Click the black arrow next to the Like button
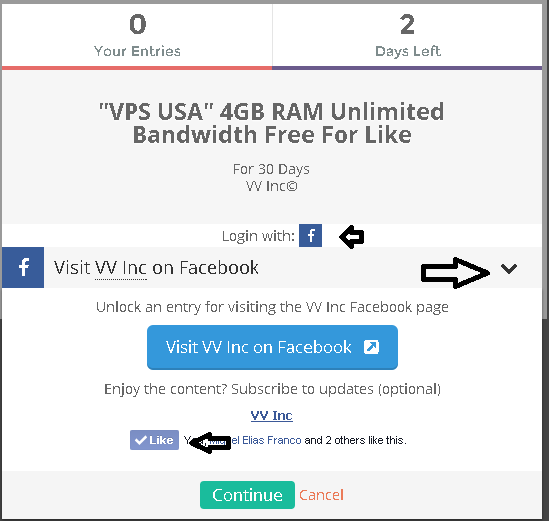549x521 pixels. point(209,443)
